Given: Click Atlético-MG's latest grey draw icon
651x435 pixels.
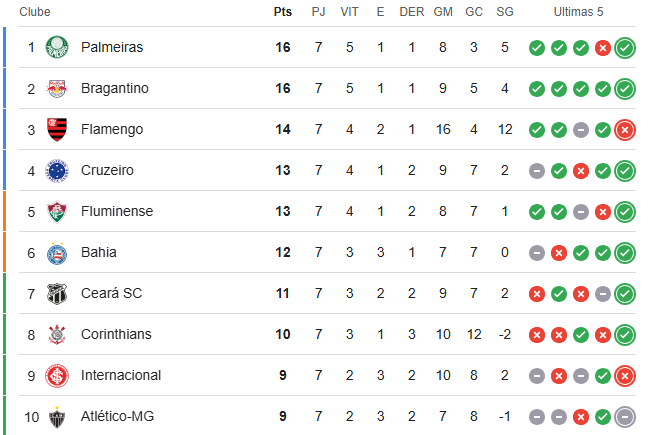Looking at the screenshot, I should (625, 417).
